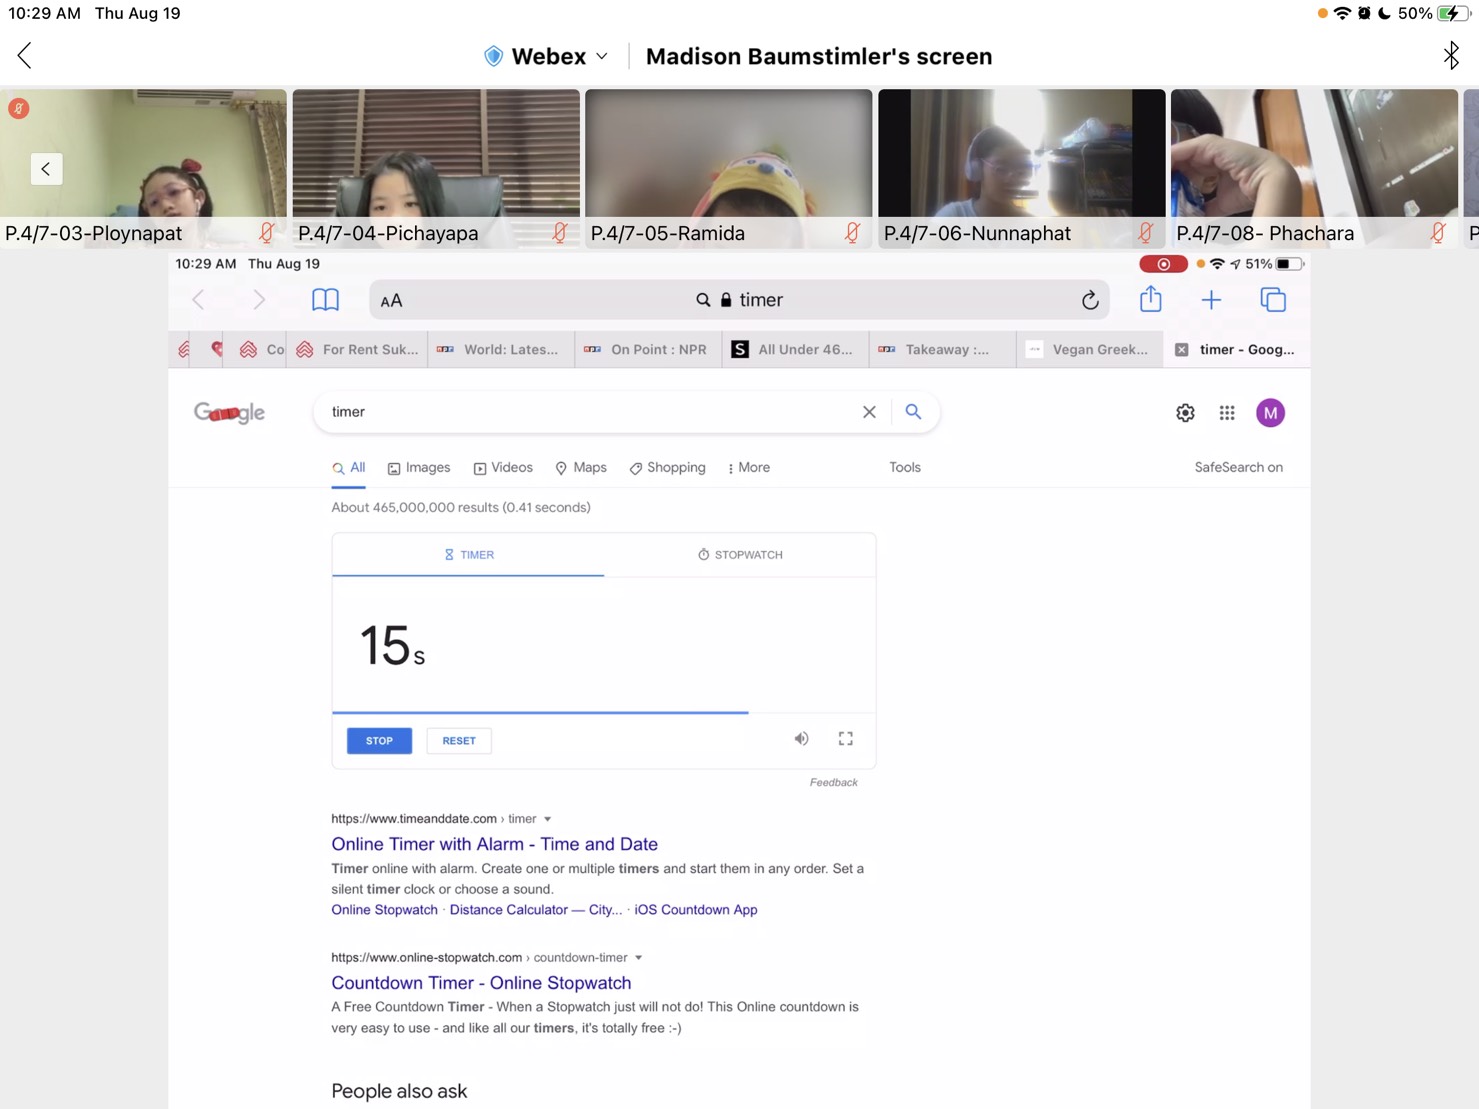The width and height of the screenshot is (1479, 1109).
Task: Switch to For Rent Suk... tab
Action: click(x=357, y=349)
